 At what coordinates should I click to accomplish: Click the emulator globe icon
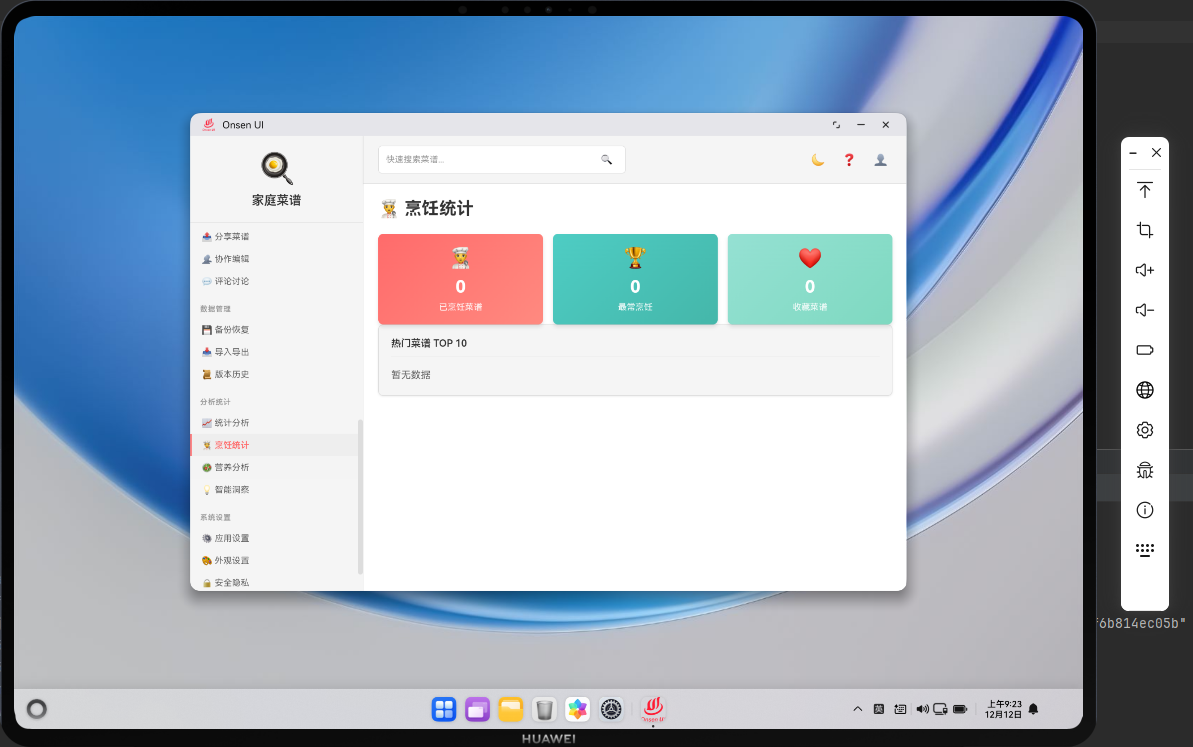[1145, 390]
